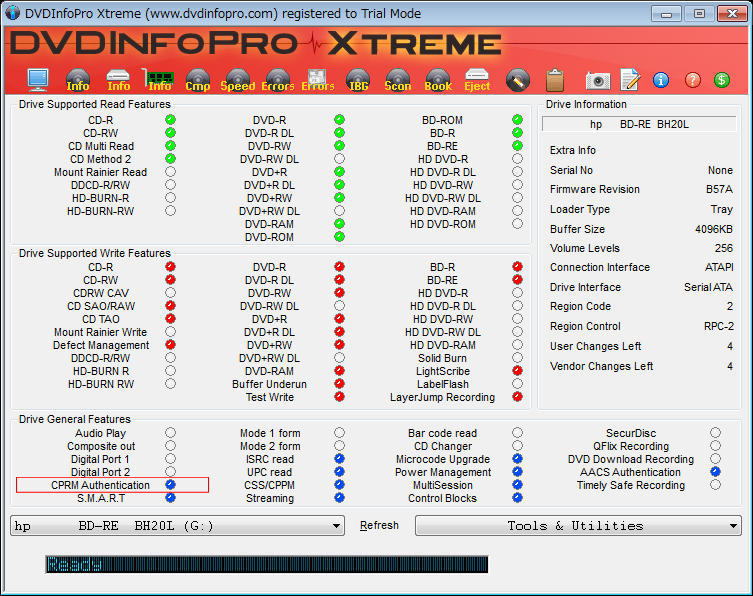Image resolution: width=753 pixels, height=596 pixels.
Task: Click the green dollar sign icon
Action: [722, 80]
